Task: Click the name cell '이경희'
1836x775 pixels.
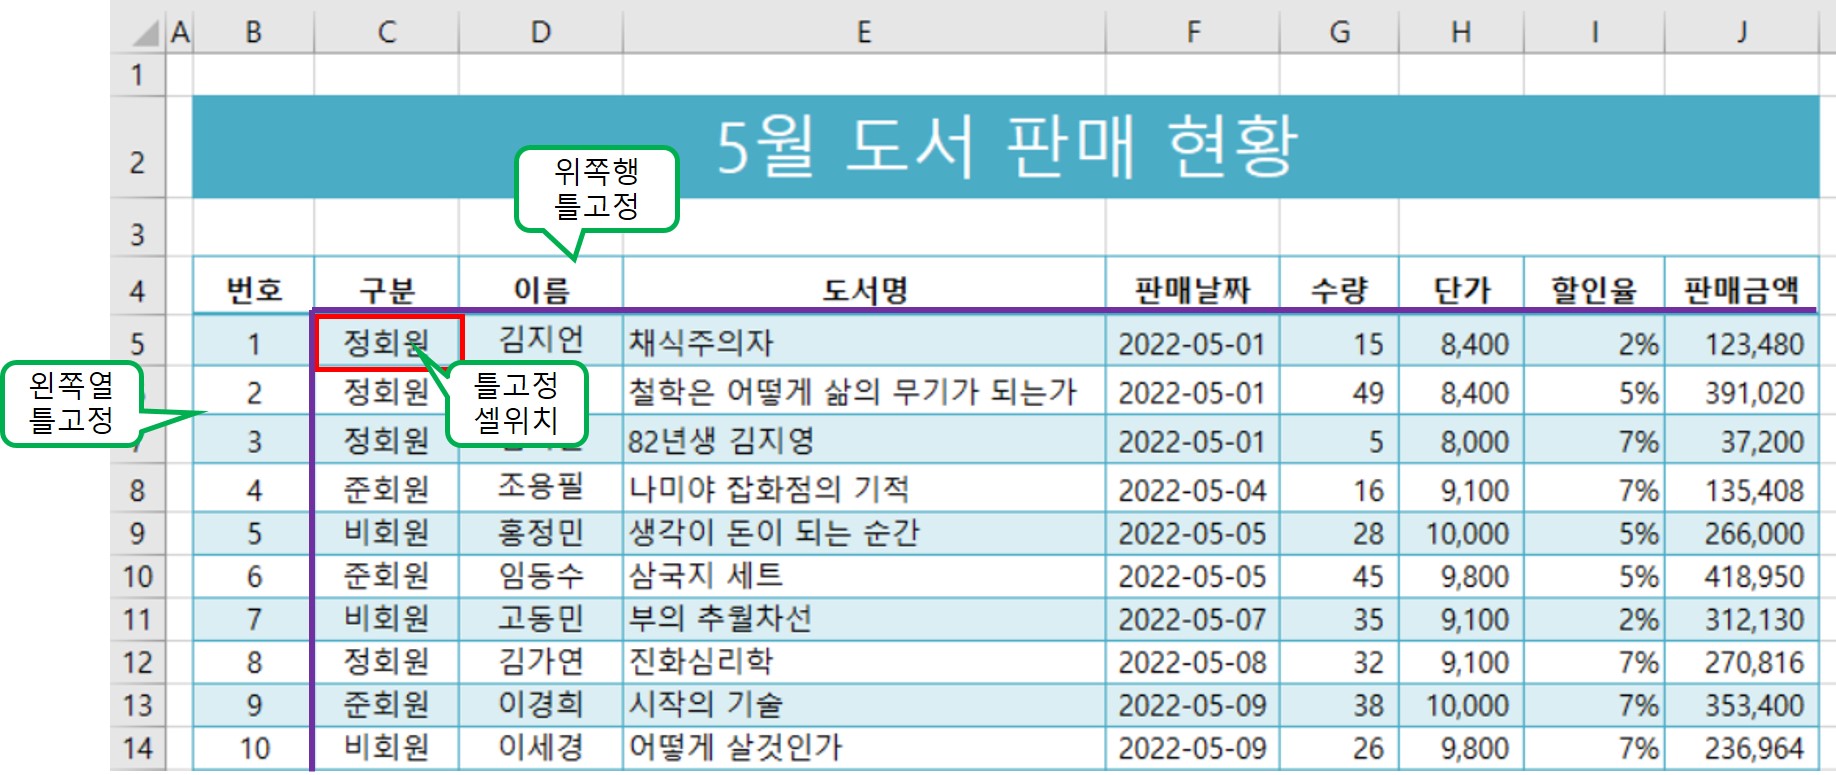Action: tap(541, 705)
